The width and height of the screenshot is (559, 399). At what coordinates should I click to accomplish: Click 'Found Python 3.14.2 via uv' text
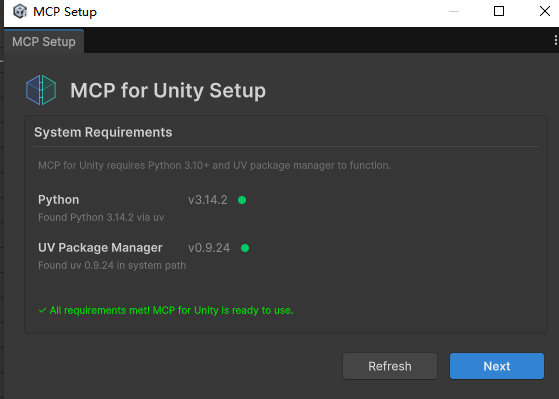coord(101,217)
